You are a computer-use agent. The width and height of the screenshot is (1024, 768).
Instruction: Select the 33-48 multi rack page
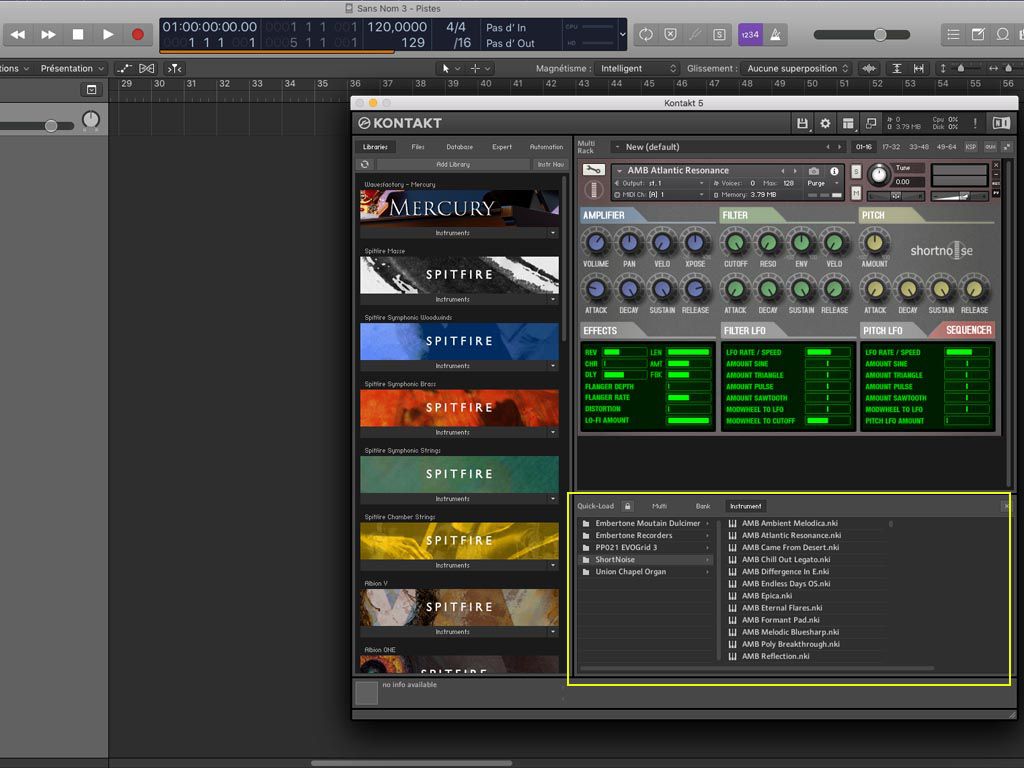(918, 147)
